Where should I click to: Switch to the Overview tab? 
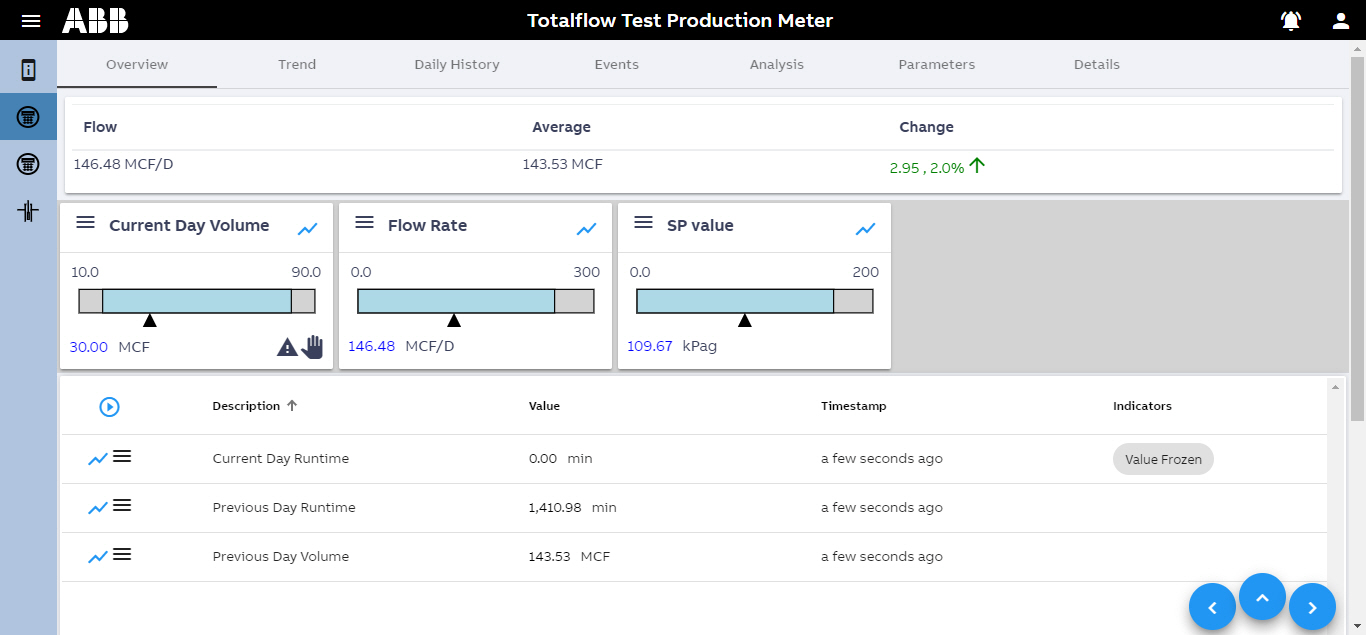coord(137,64)
